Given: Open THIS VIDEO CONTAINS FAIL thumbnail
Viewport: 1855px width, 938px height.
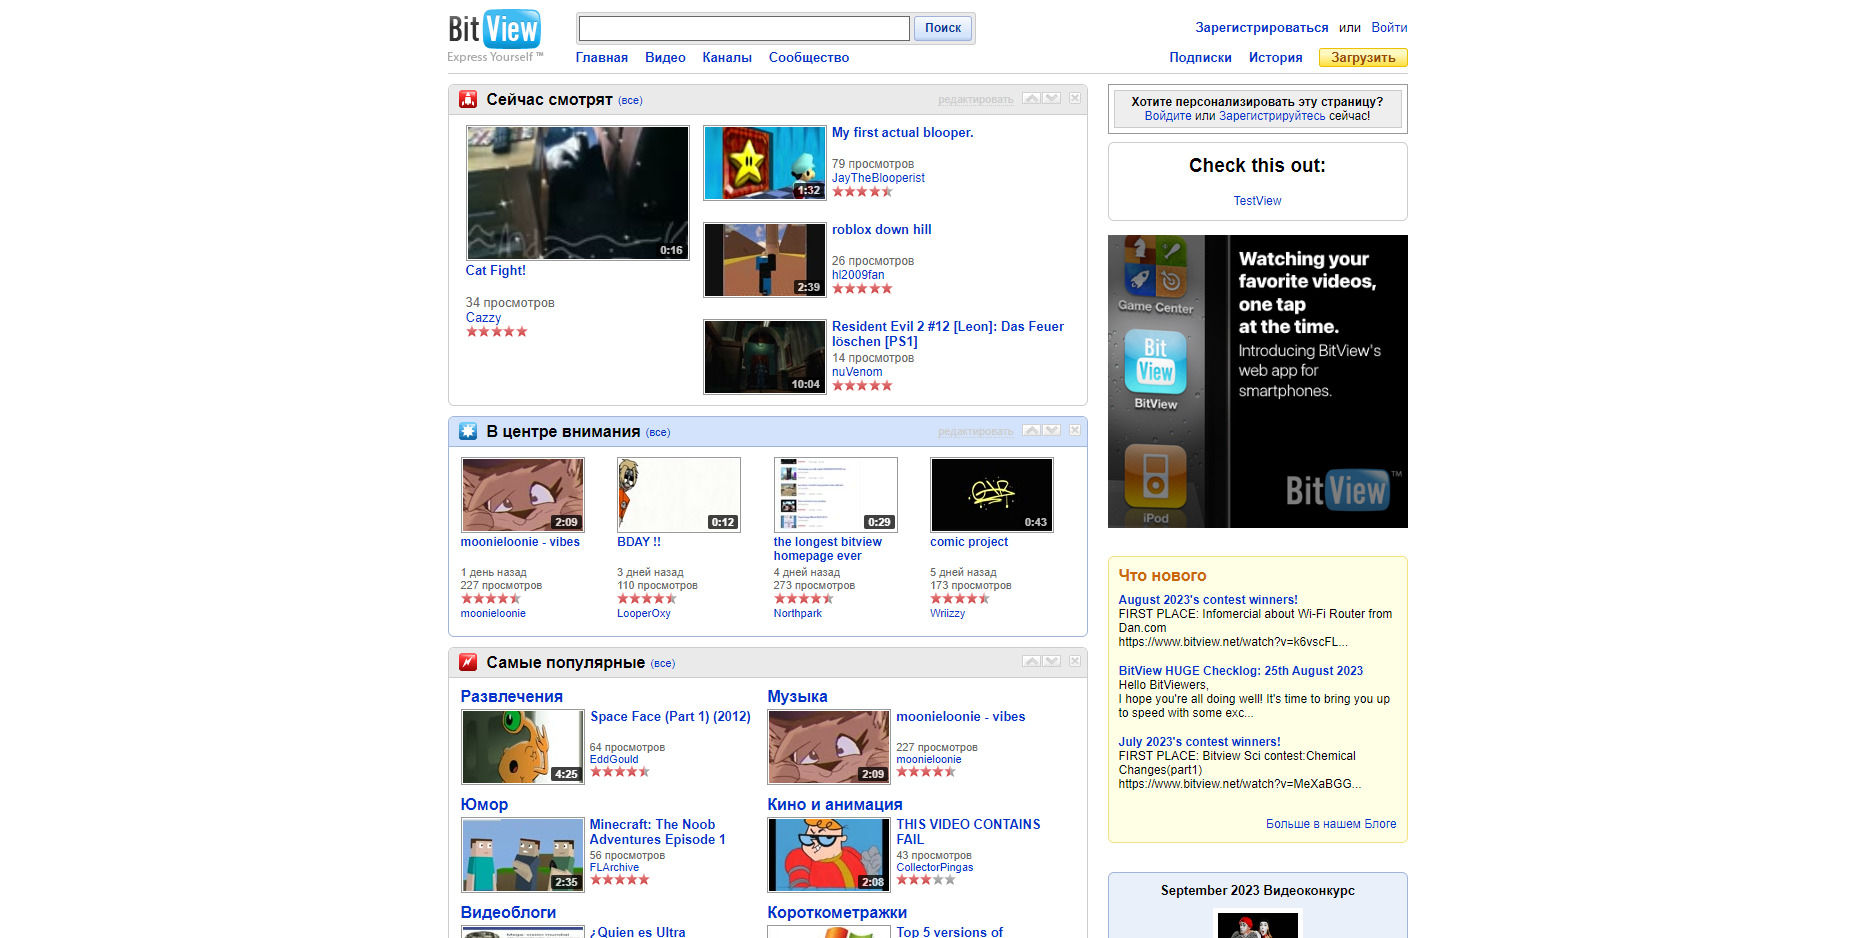Looking at the screenshot, I should 829,855.
